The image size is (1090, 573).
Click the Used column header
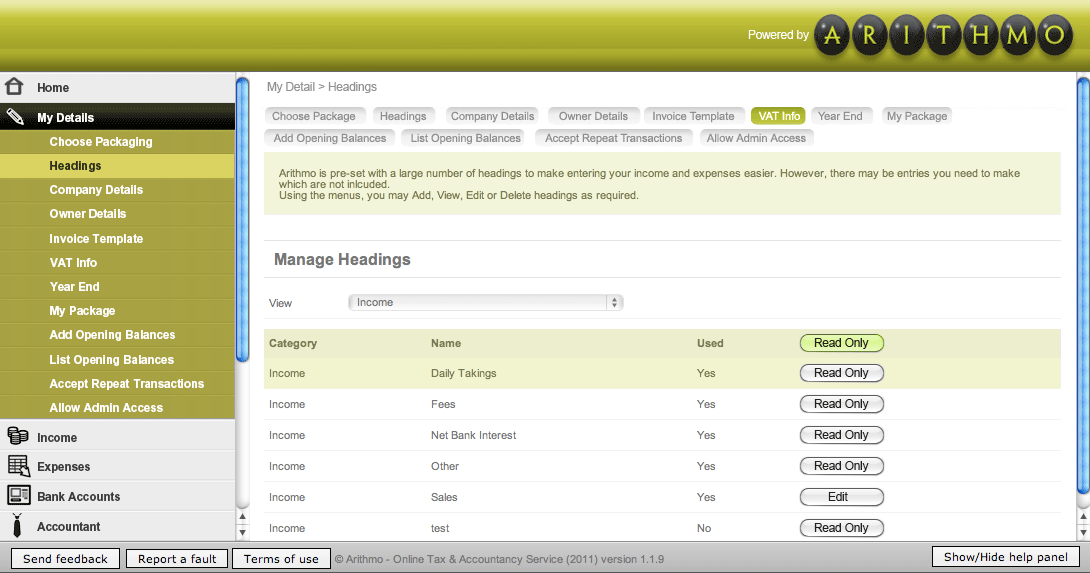pos(710,344)
